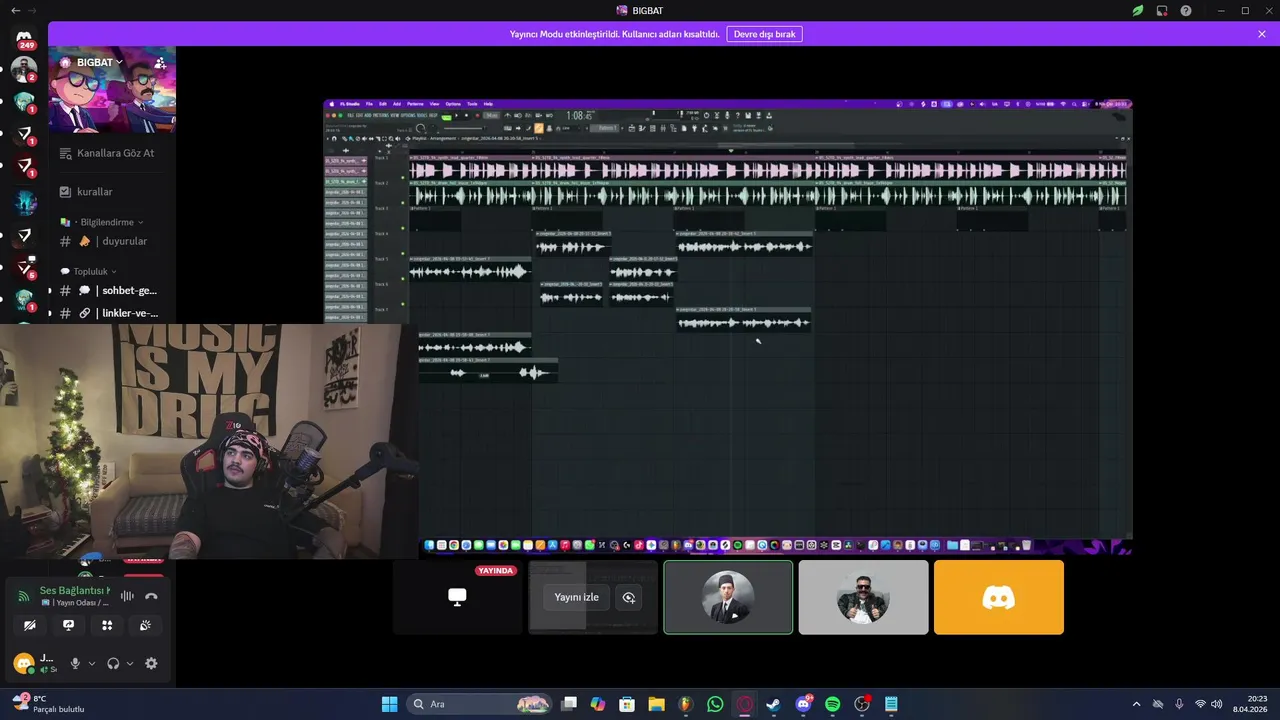Open File Explorer from the taskbar
The image size is (1280, 720).
tap(656, 704)
